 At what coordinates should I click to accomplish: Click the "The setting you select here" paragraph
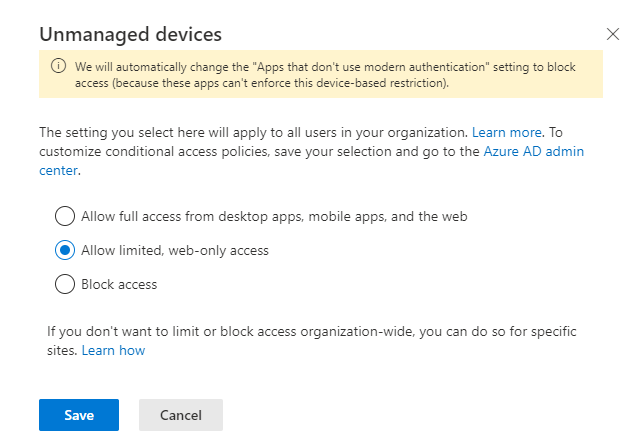point(312,151)
